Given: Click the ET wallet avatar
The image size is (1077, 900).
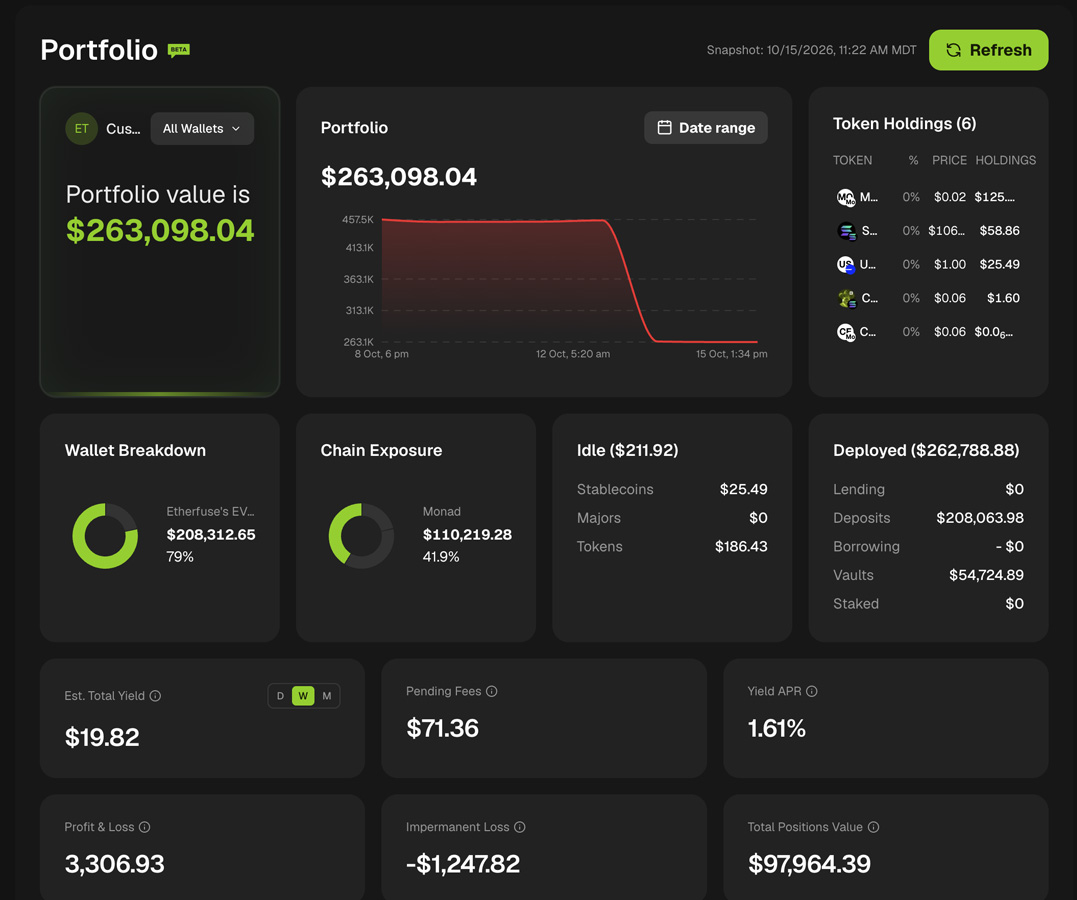Looking at the screenshot, I should coord(82,128).
